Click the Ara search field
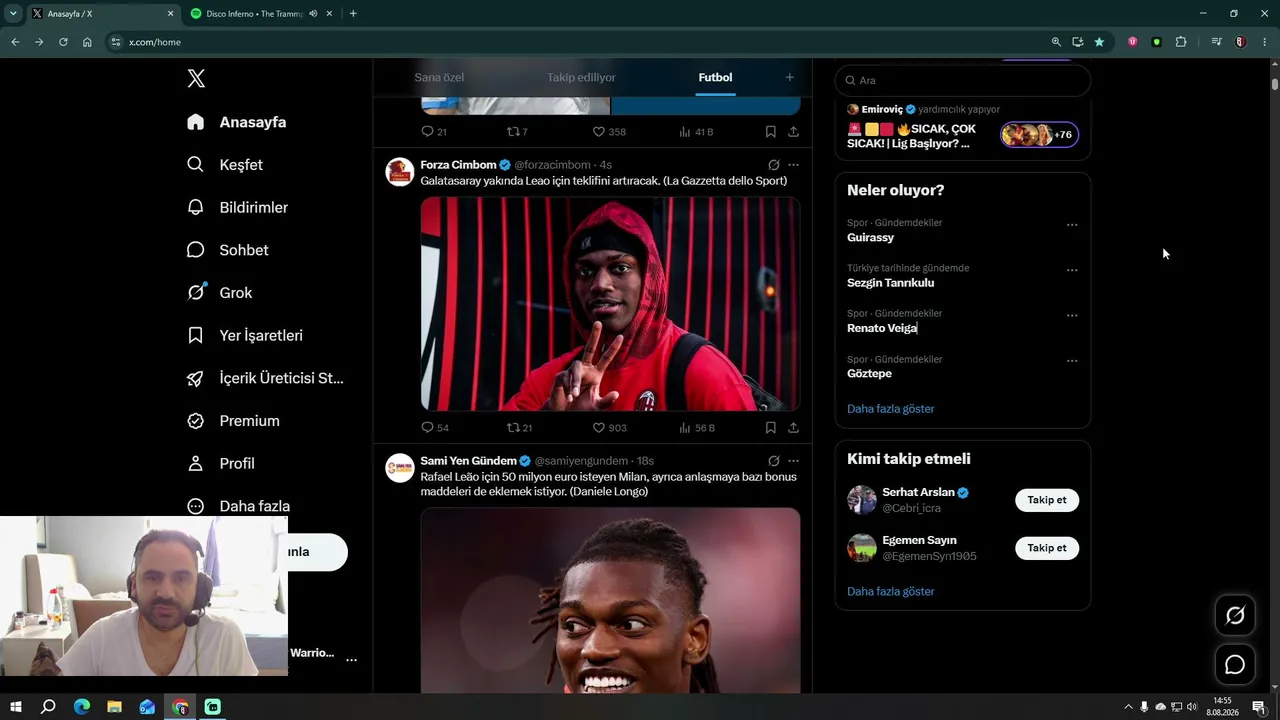Viewport: 1280px width, 720px height. pyautogui.click(x=962, y=80)
